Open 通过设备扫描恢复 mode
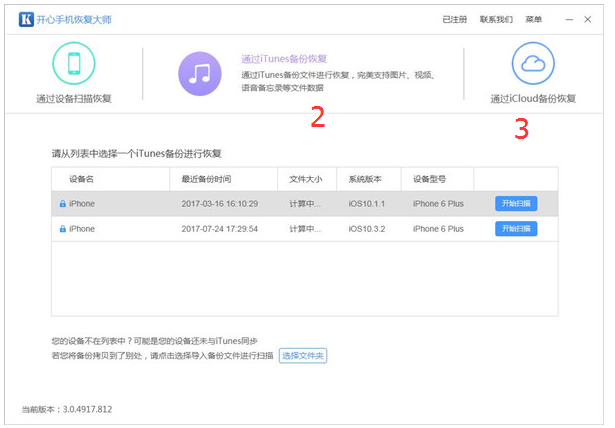 pyautogui.click(x=74, y=98)
